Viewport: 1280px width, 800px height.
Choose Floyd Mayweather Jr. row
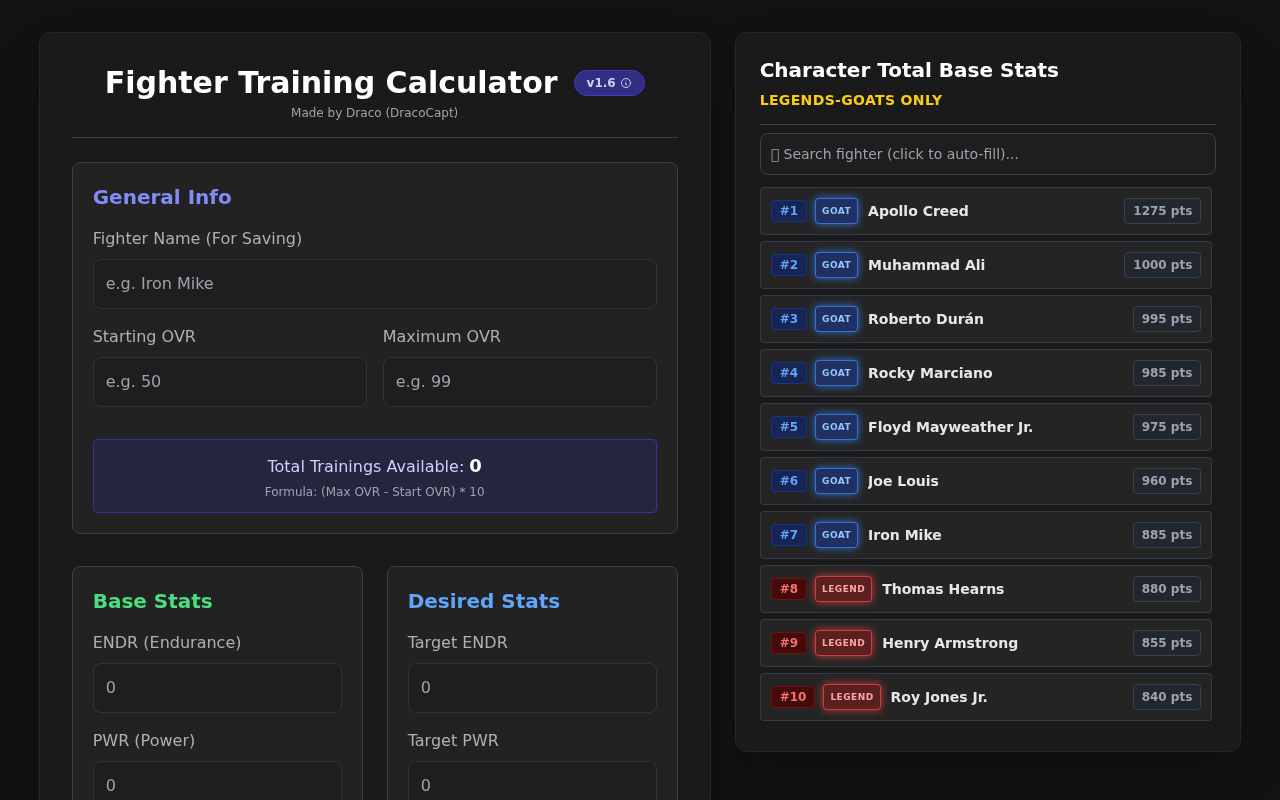click(x=986, y=427)
